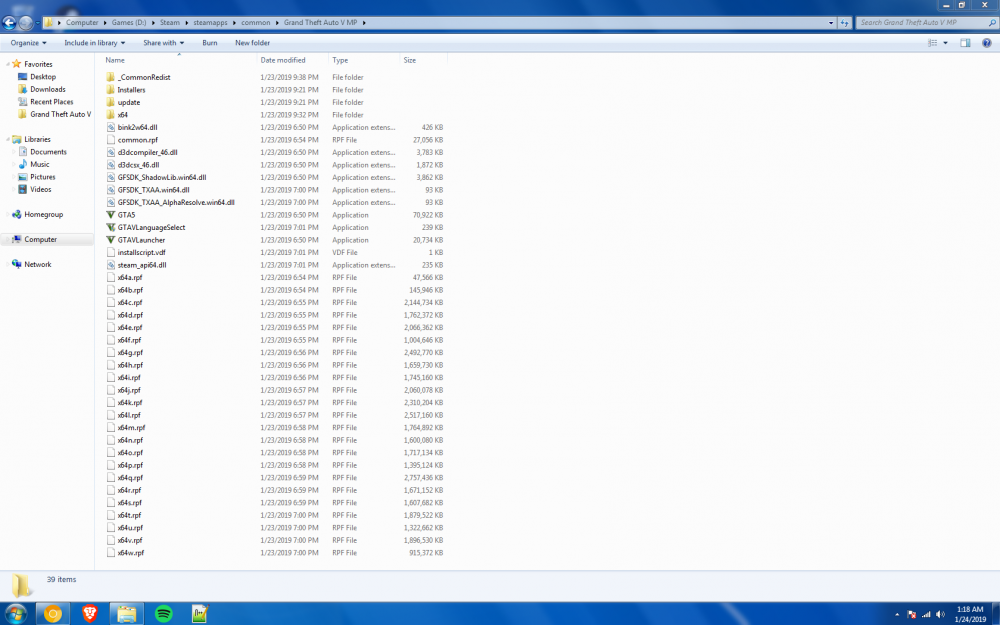Navigate to the Steam breadcrumb
This screenshot has height=625, width=1000.
tap(170, 22)
